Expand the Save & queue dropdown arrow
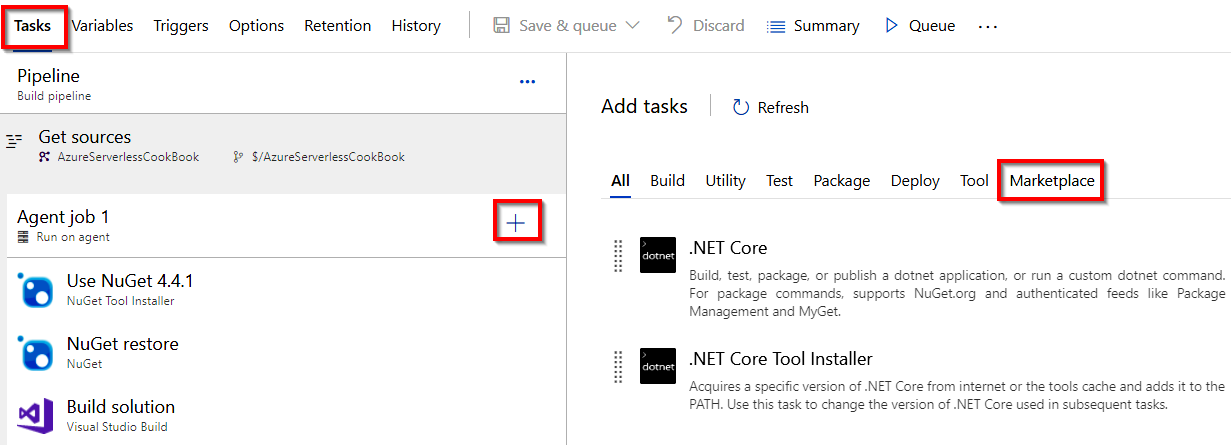1231x445 pixels. tap(632, 26)
